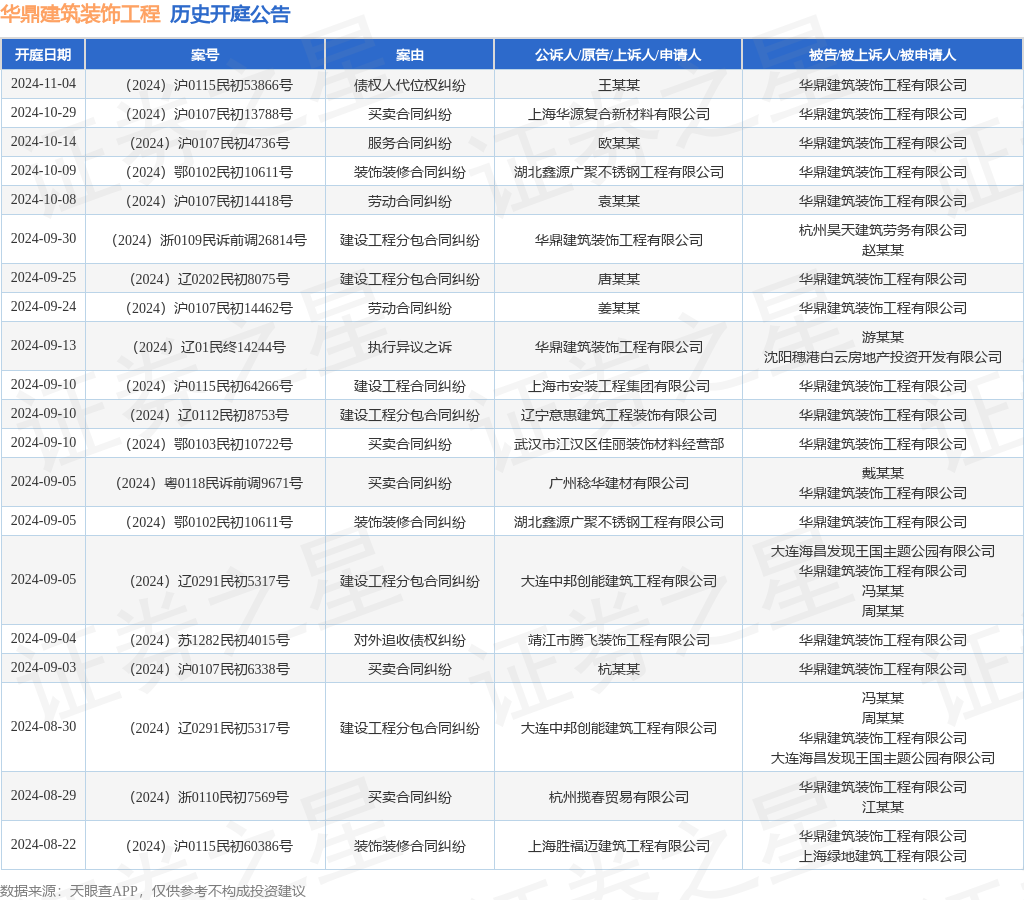This screenshot has height=900, width=1024.
Task: Select case number (2024)沪0107民初14462号
Action: click(209, 308)
